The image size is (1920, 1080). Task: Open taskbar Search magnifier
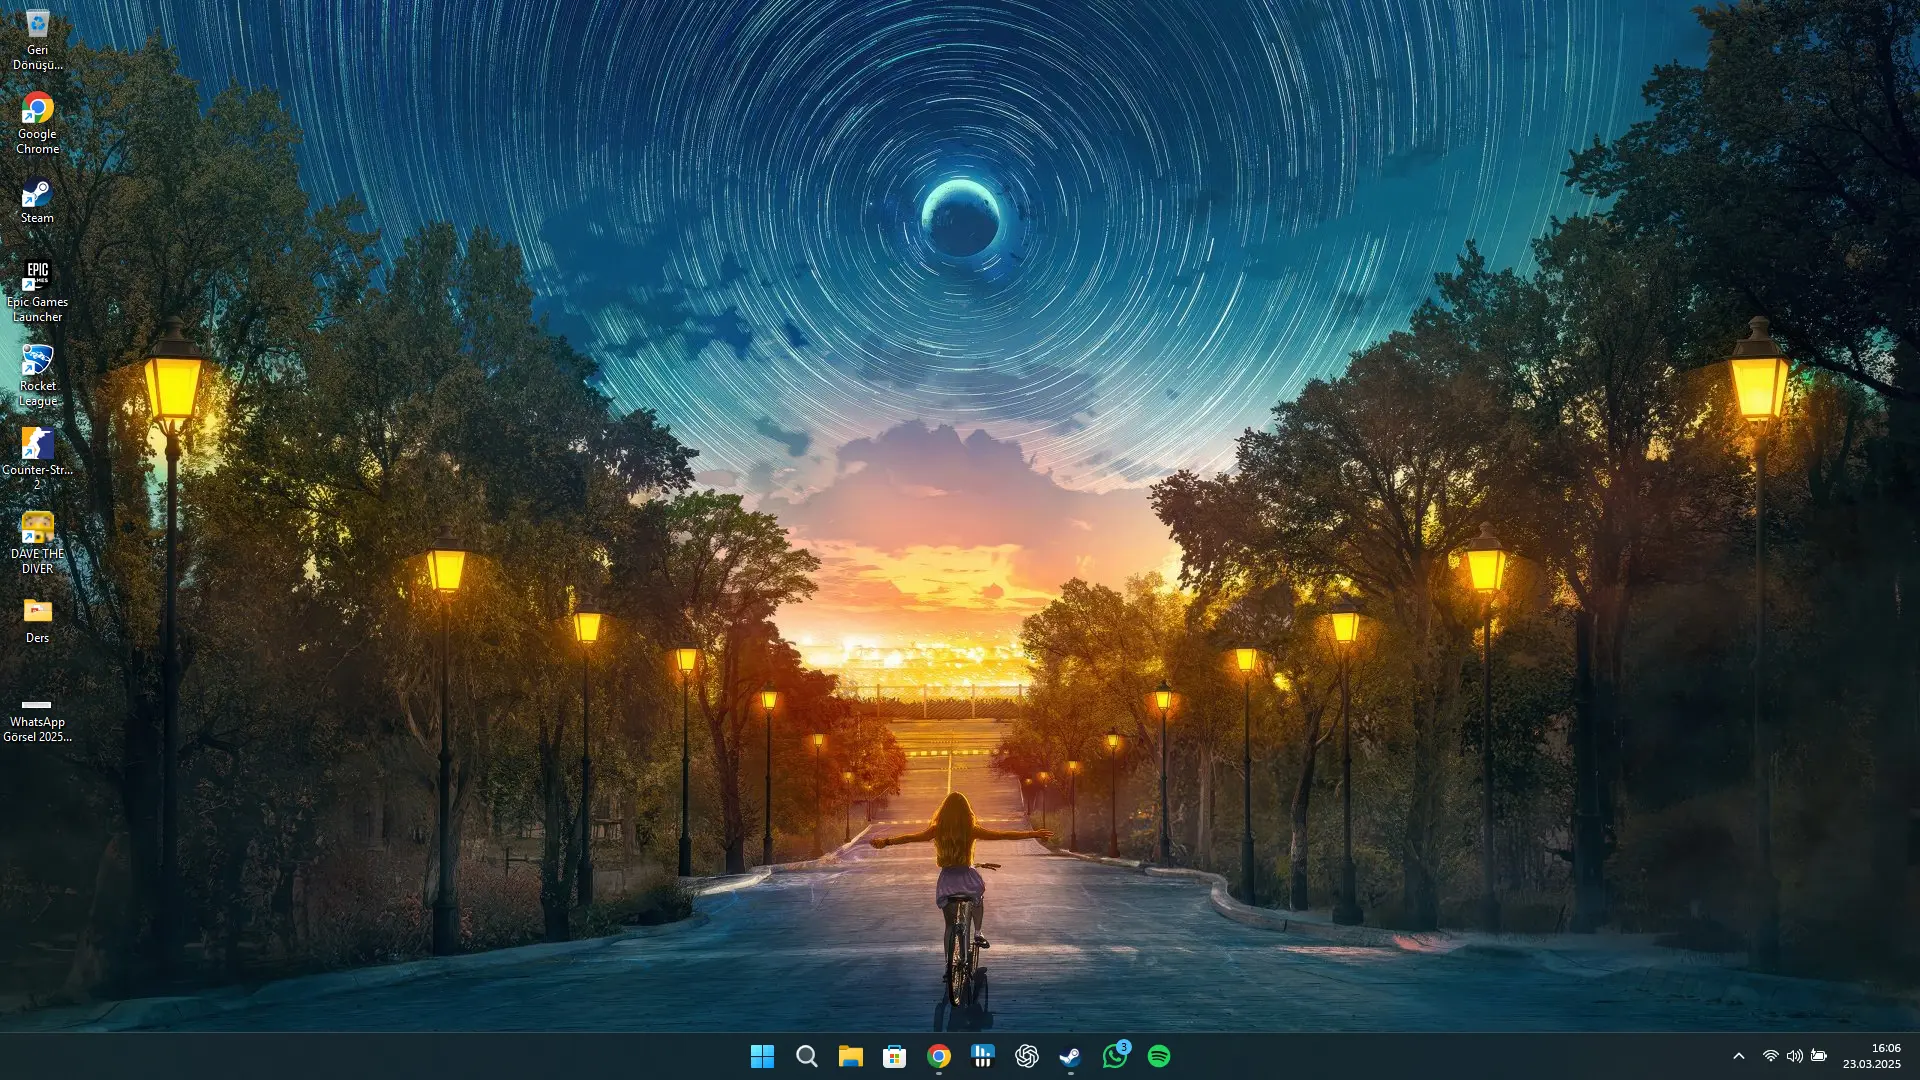pos(806,1056)
